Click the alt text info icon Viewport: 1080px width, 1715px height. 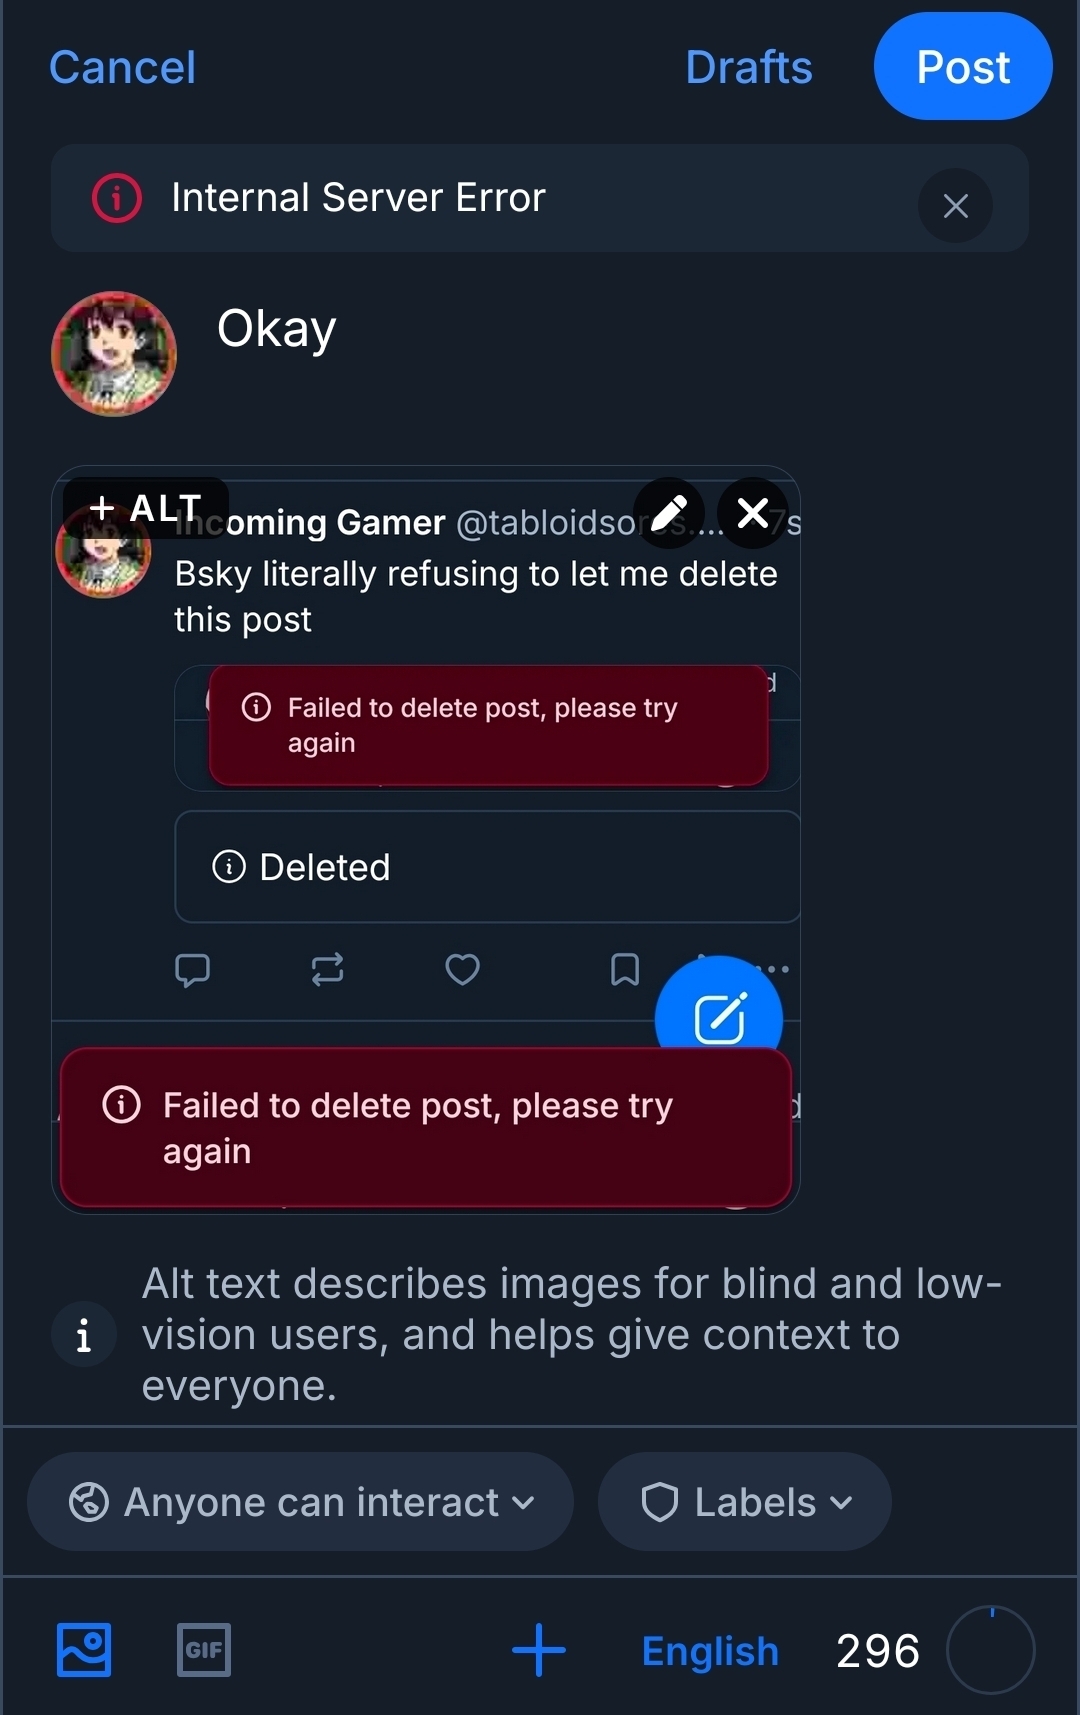pyautogui.click(x=84, y=1334)
